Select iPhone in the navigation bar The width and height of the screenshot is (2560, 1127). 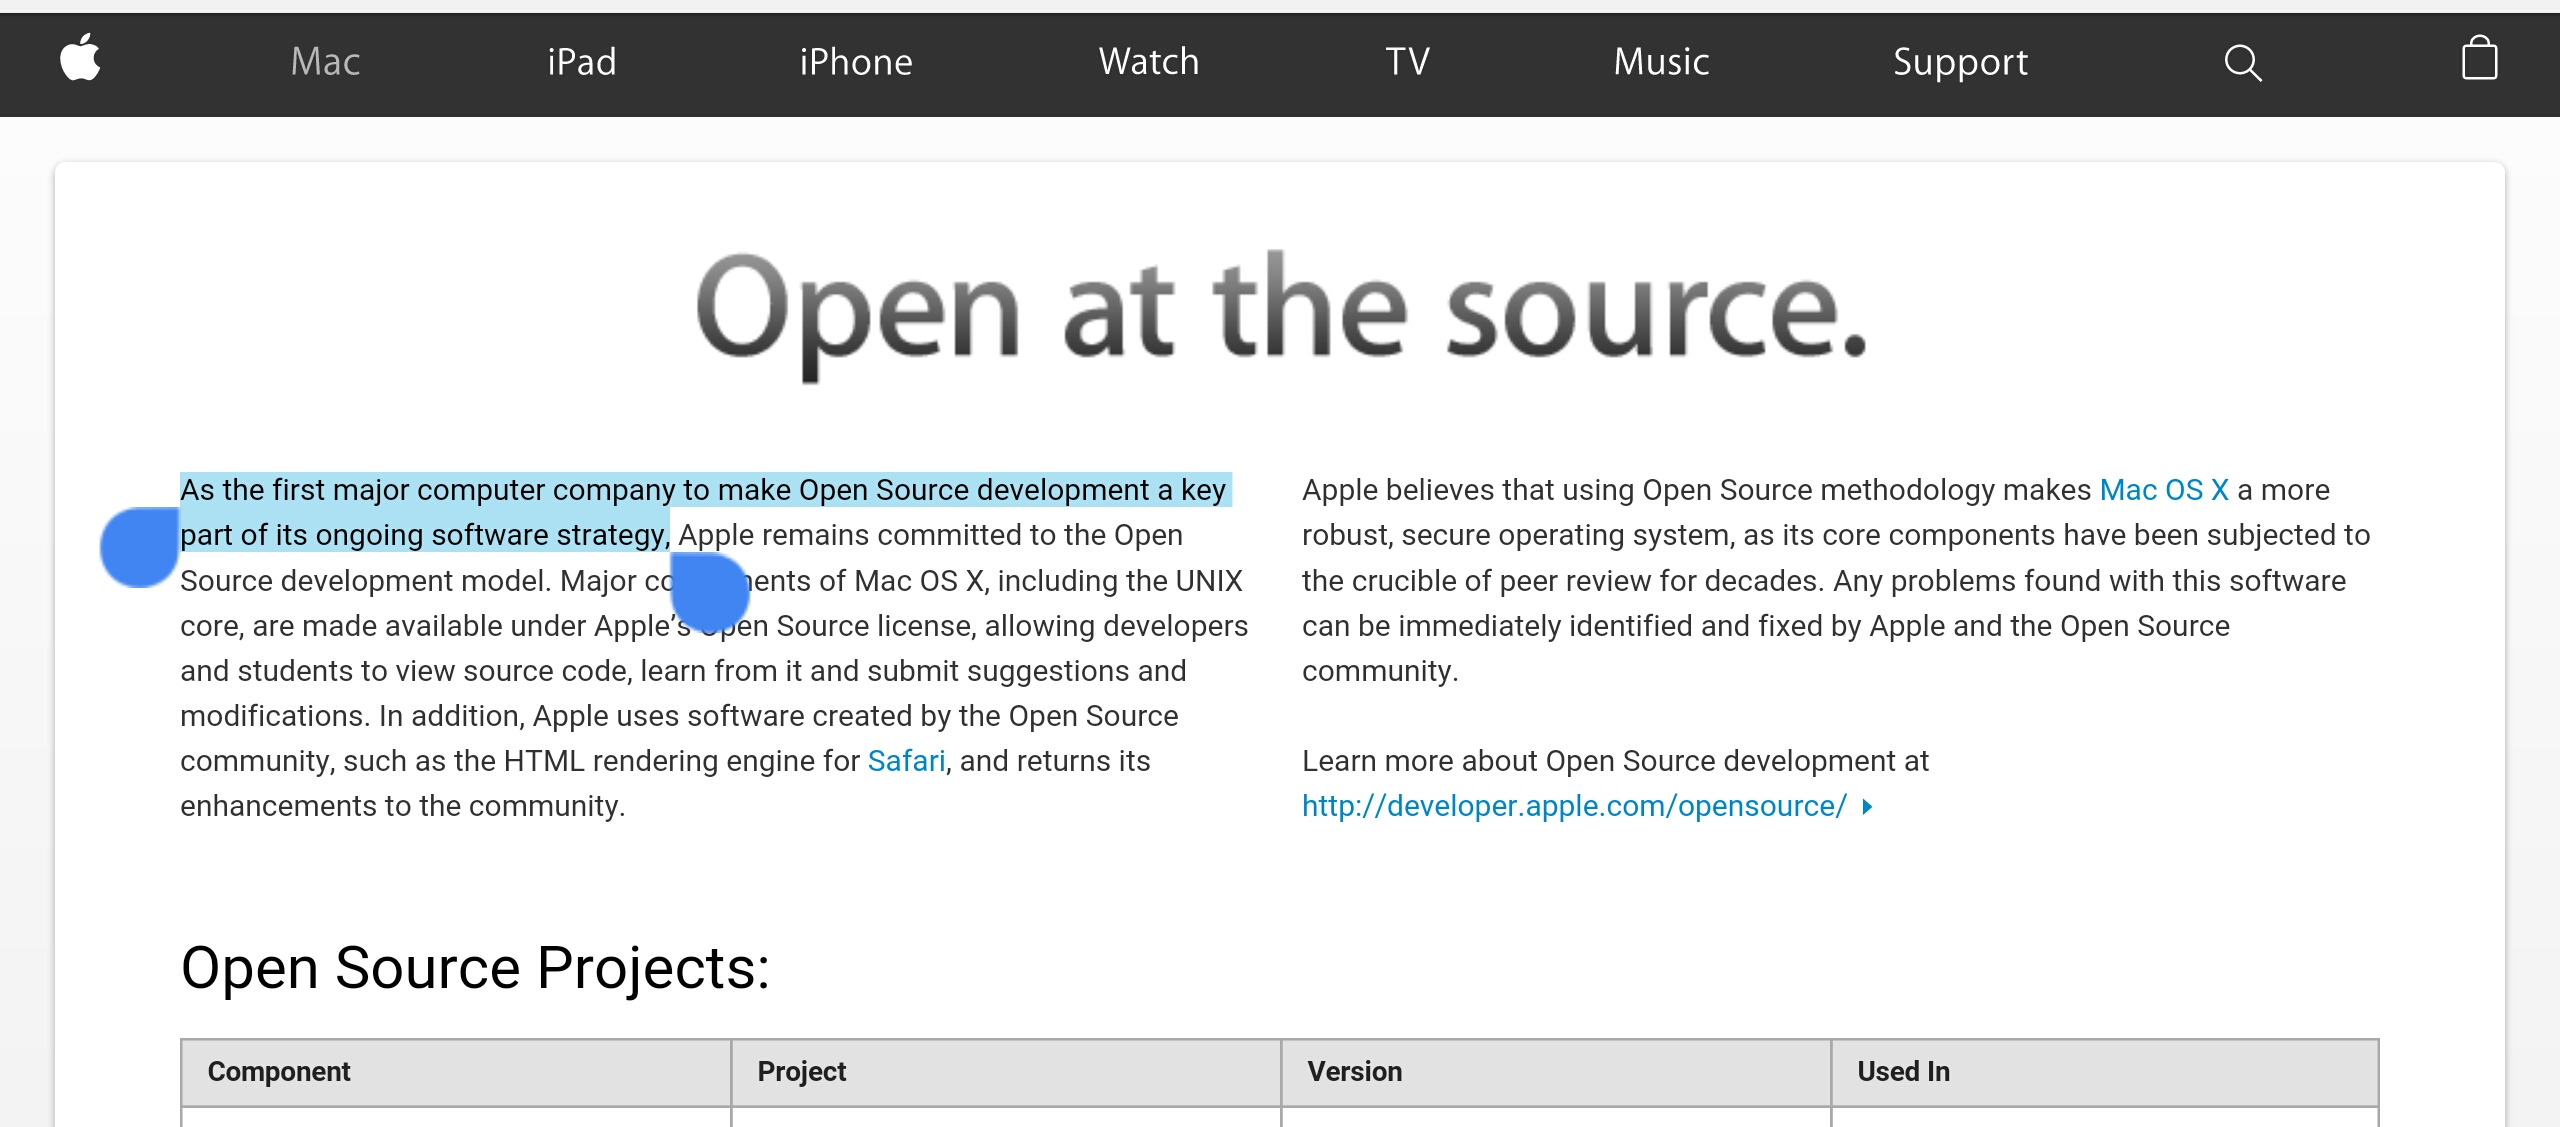tap(856, 62)
